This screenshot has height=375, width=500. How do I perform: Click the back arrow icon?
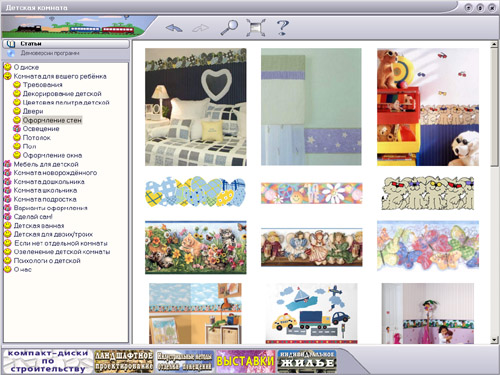point(174,28)
